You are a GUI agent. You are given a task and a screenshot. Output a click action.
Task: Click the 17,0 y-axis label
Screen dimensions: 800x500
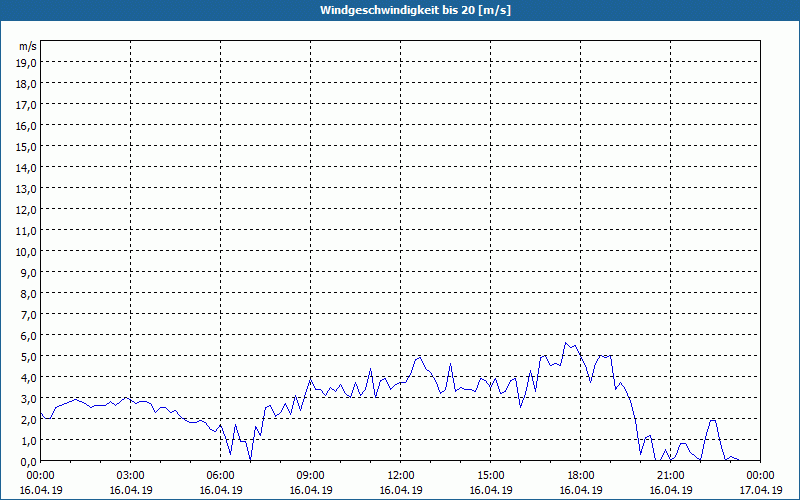click(x=28, y=105)
